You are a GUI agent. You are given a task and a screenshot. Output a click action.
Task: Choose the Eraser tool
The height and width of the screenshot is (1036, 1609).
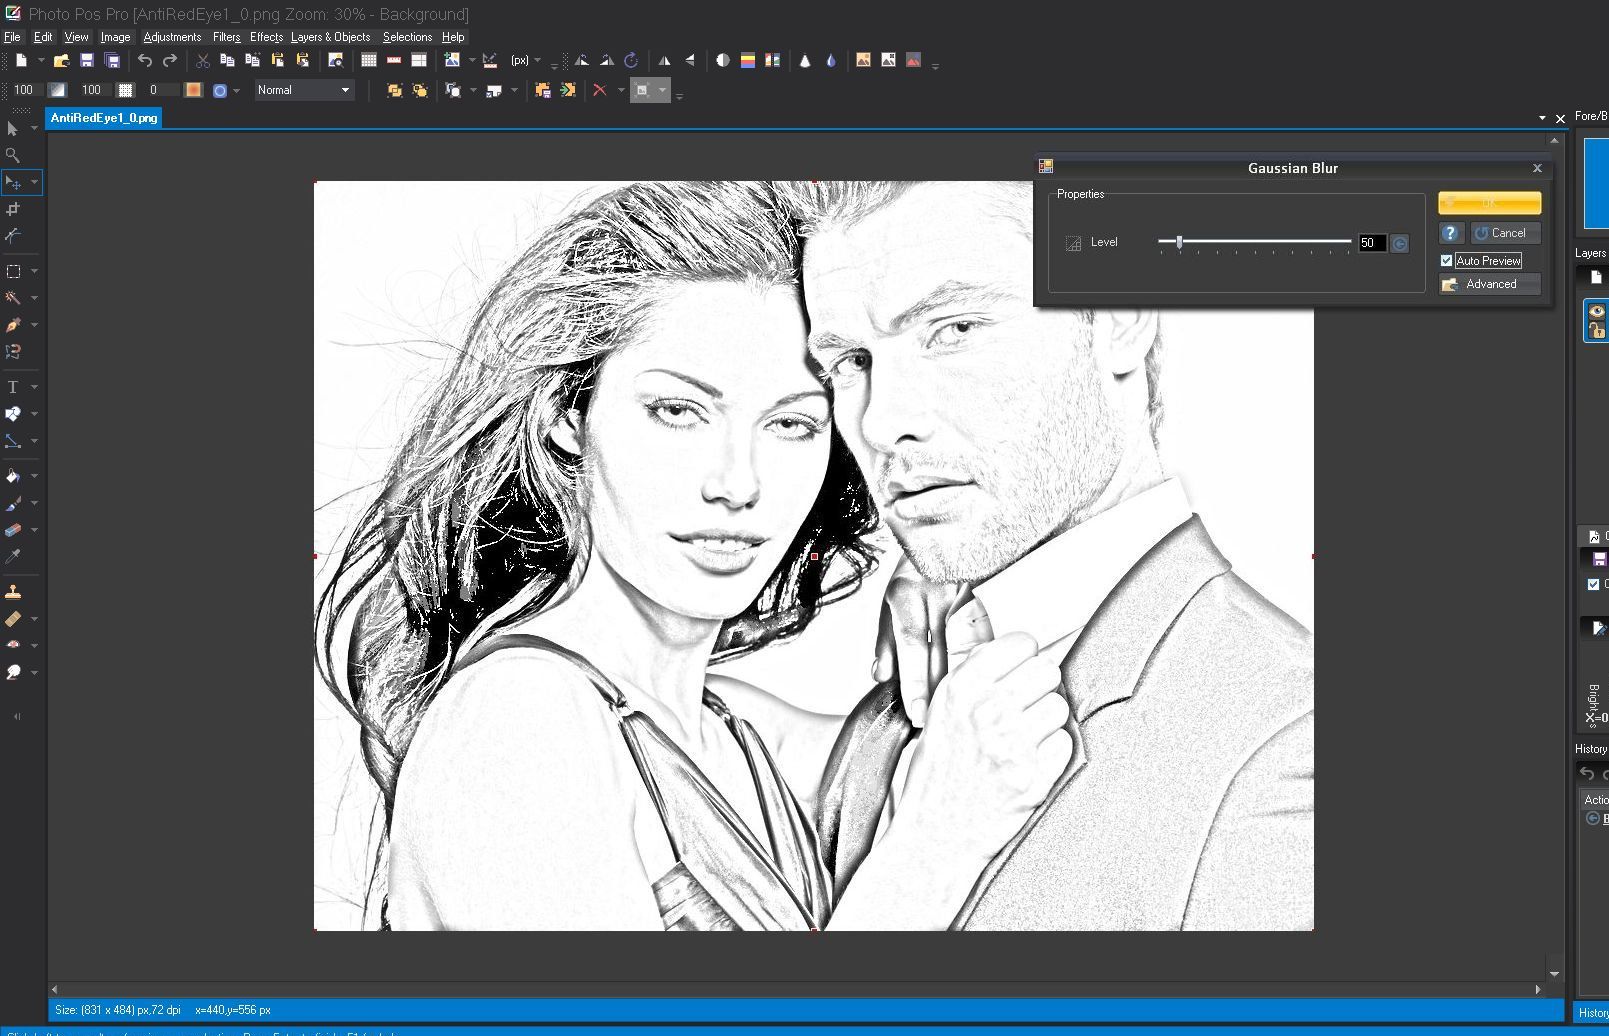tap(13, 530)
